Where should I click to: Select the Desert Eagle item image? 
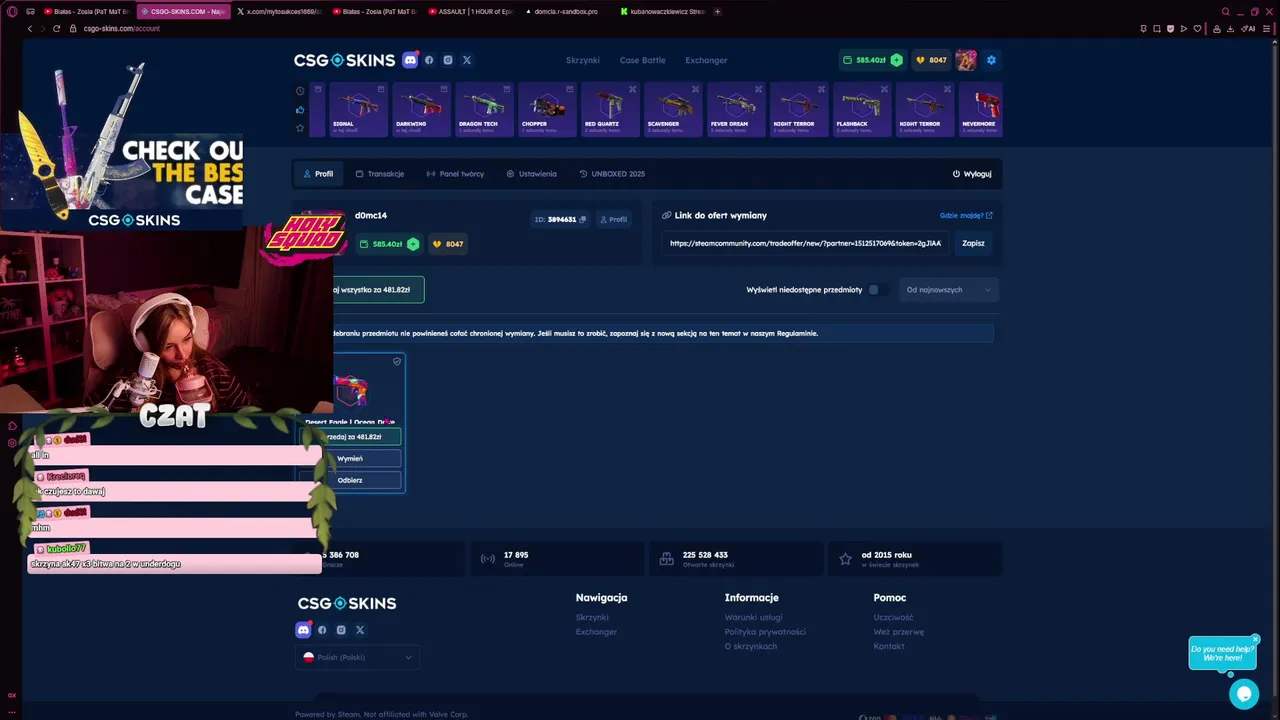(351, 391)
